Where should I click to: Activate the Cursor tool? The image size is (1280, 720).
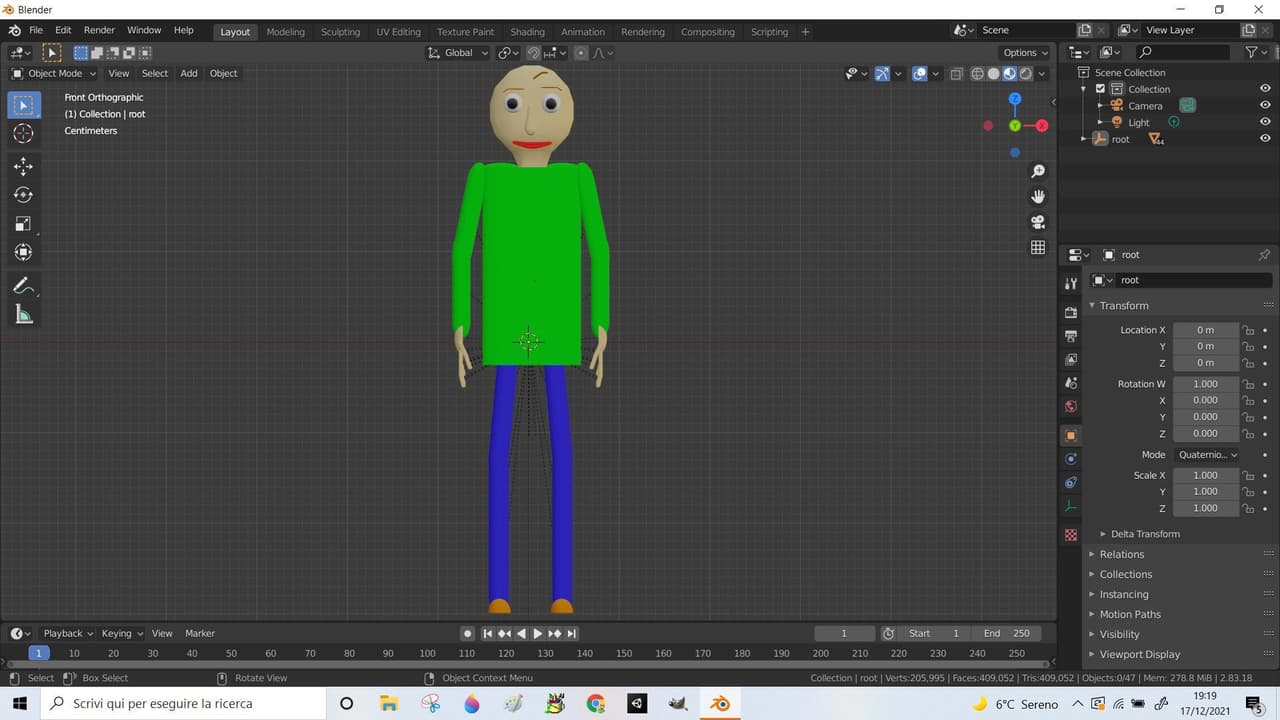click(x=24, y=134)
